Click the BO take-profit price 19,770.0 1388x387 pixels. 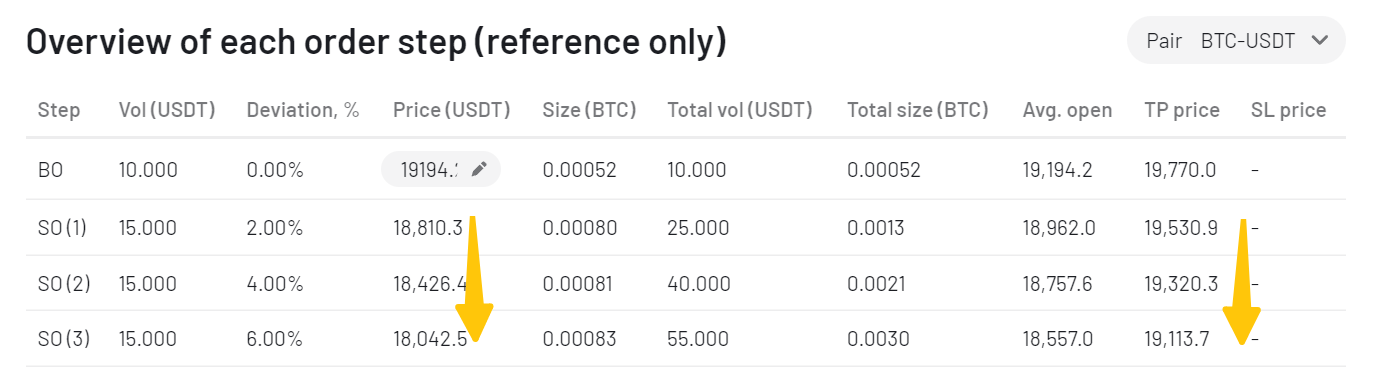click(x=1180, y=170)
